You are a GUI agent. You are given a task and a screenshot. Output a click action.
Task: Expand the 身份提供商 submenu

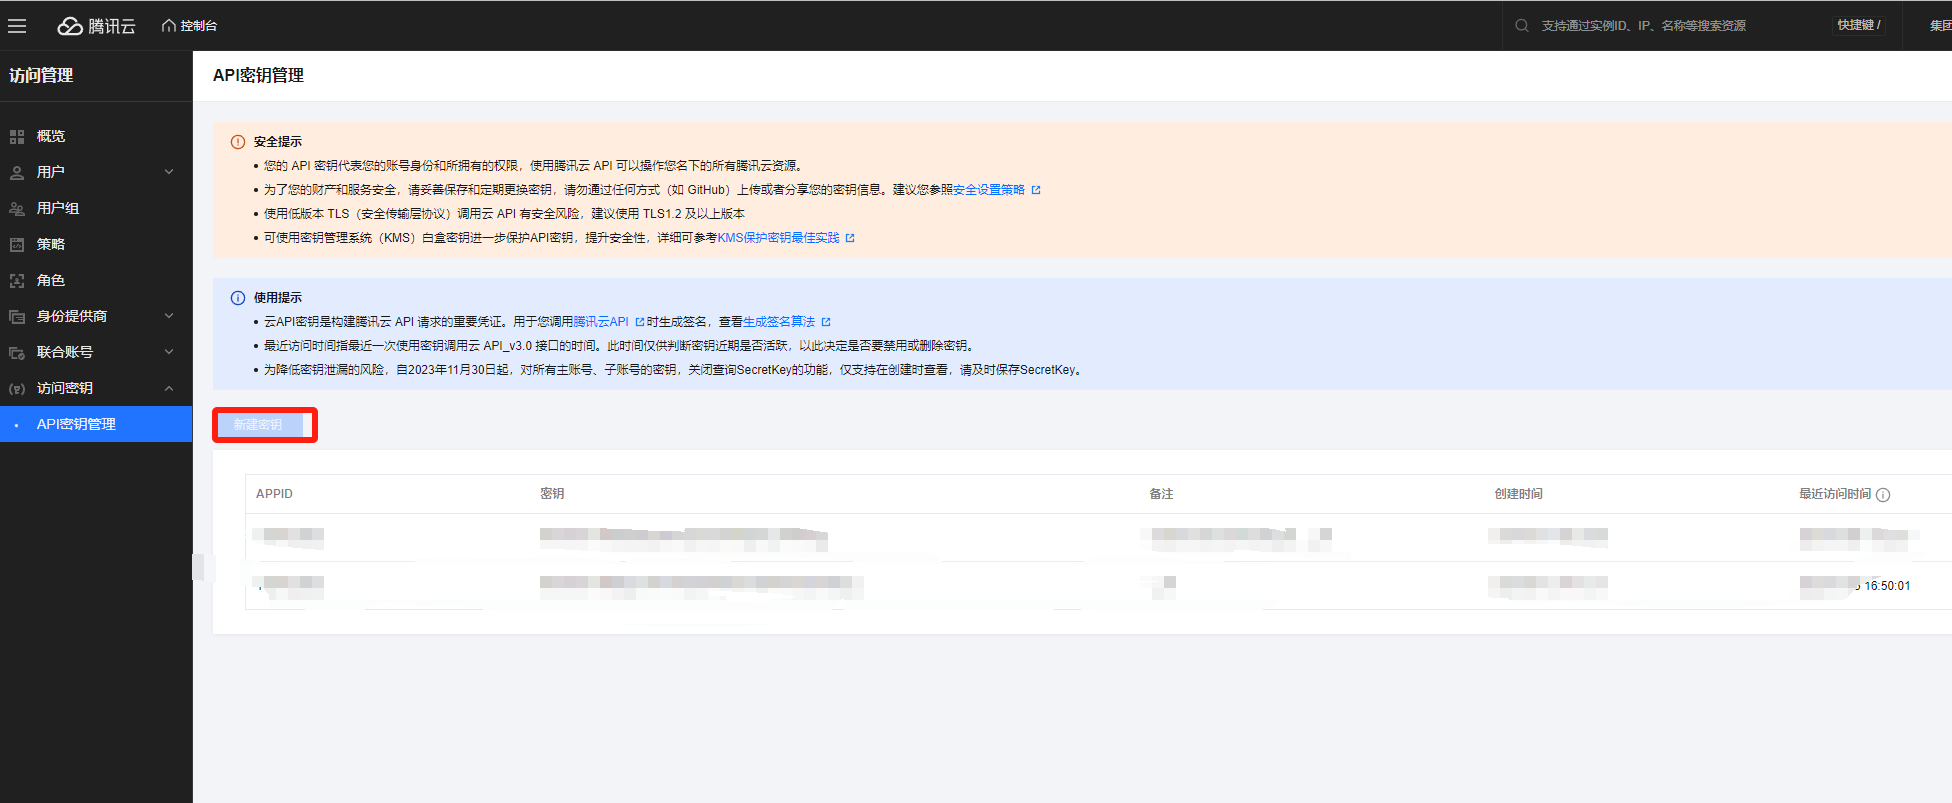(x=169, y=316)
